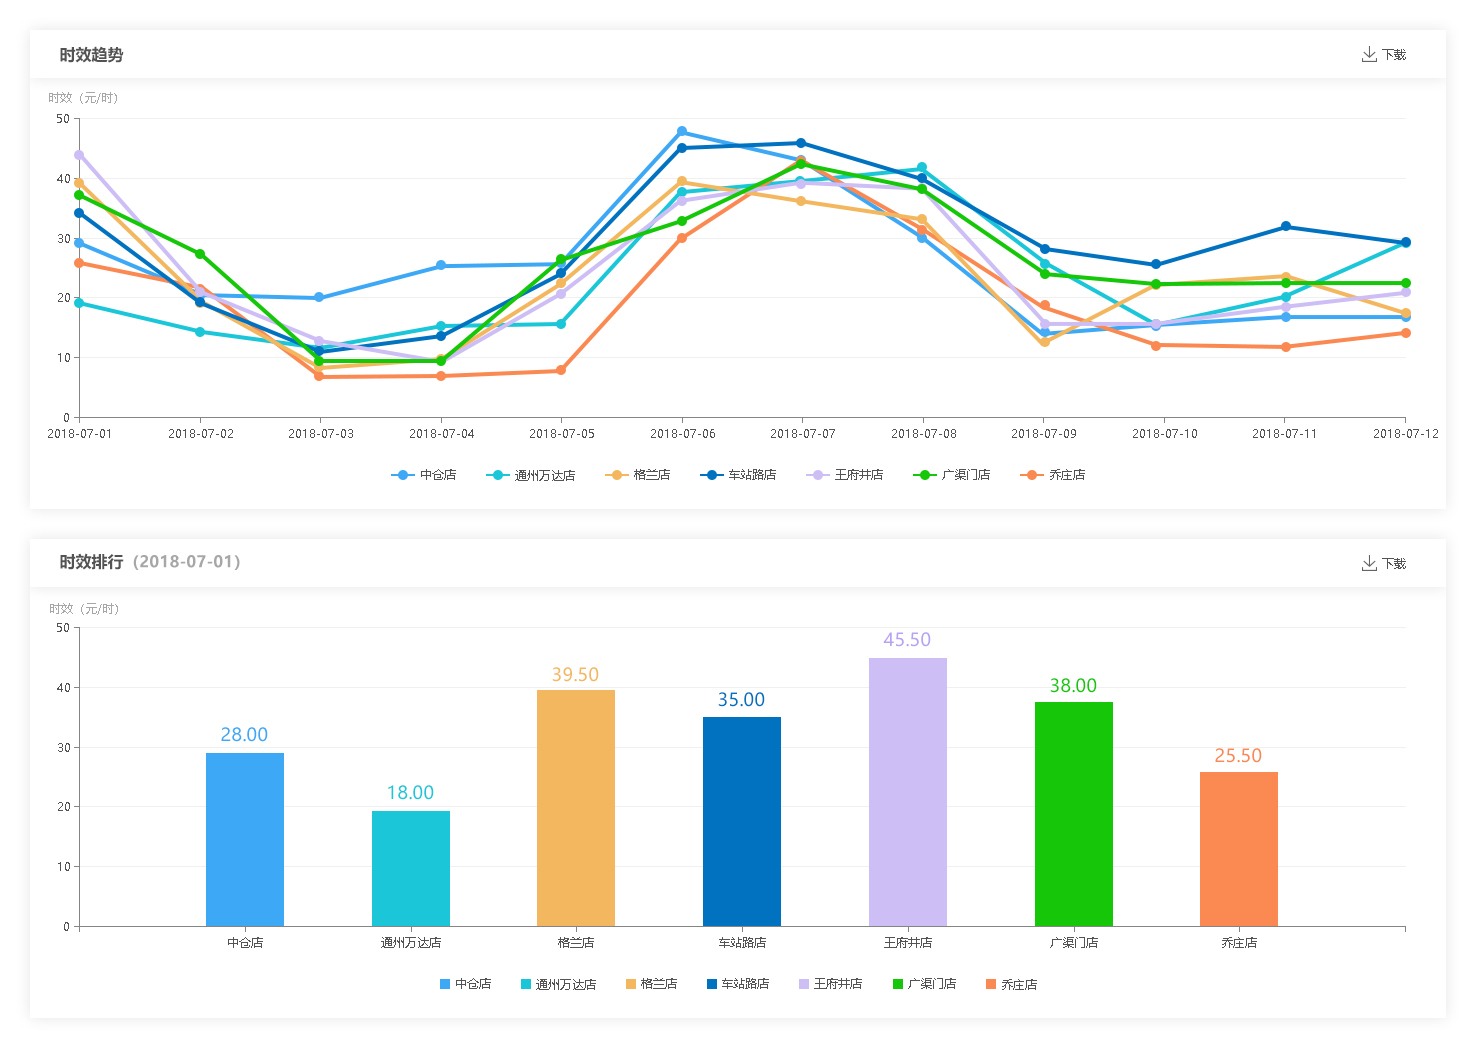This screenshot has width=1476, height=1048.
Task: Click the 45.50 value label above bar
Action: [907, 640]
